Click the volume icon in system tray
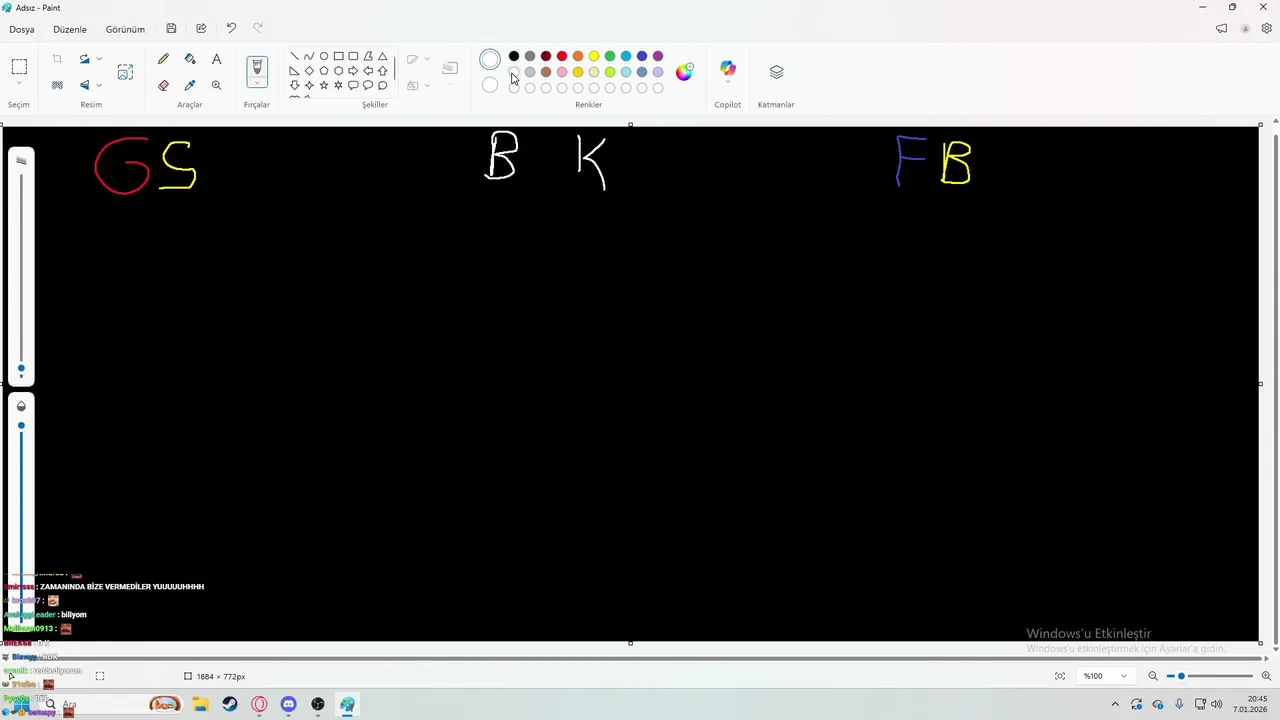1280x720 pixels. tap(1216, 704)
